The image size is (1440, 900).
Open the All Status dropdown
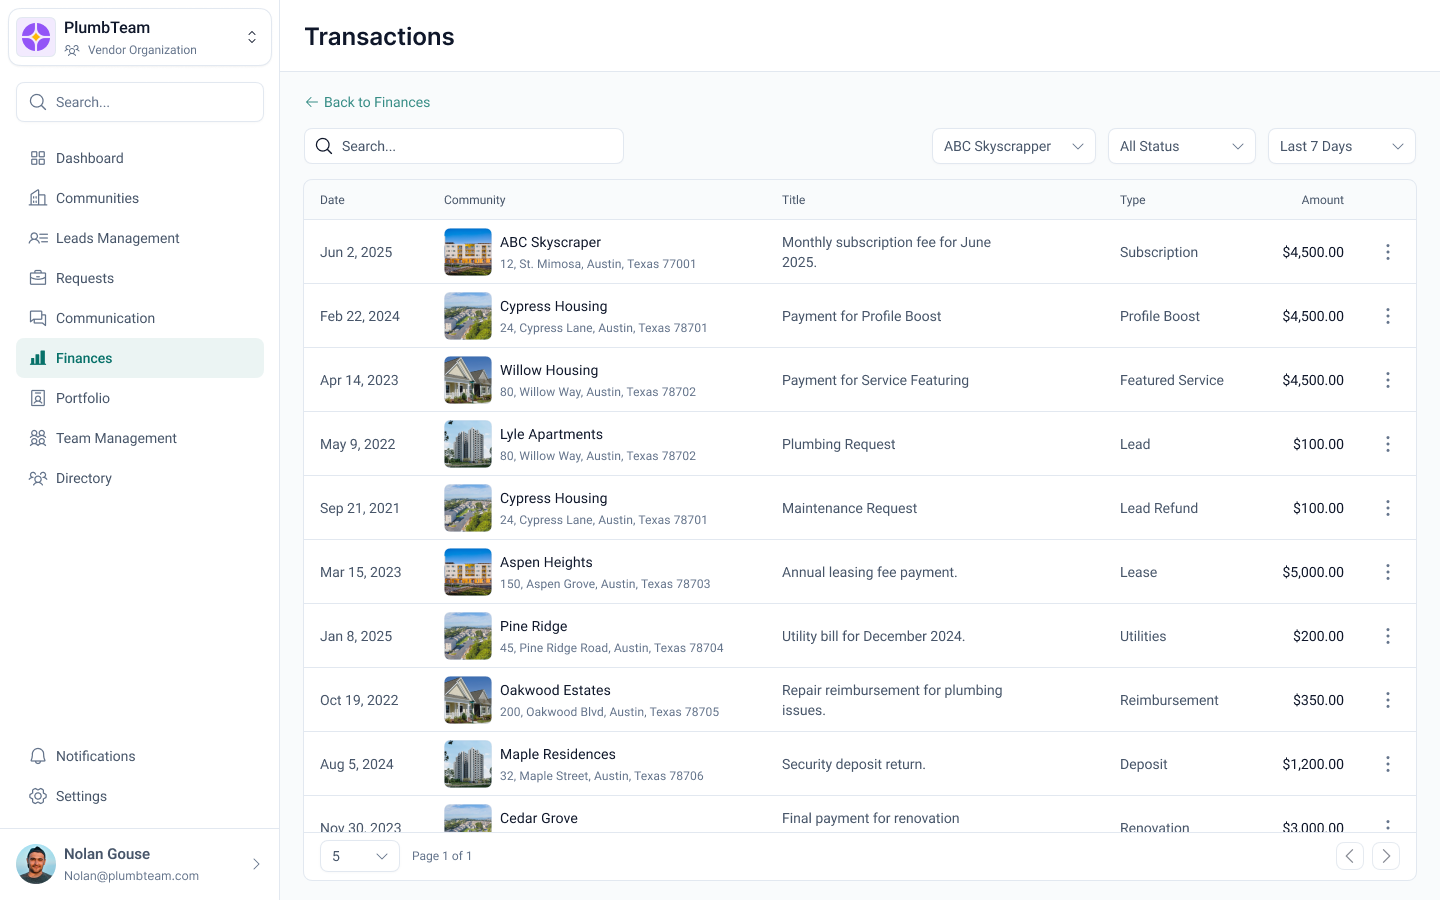[x=1181, y=146]
